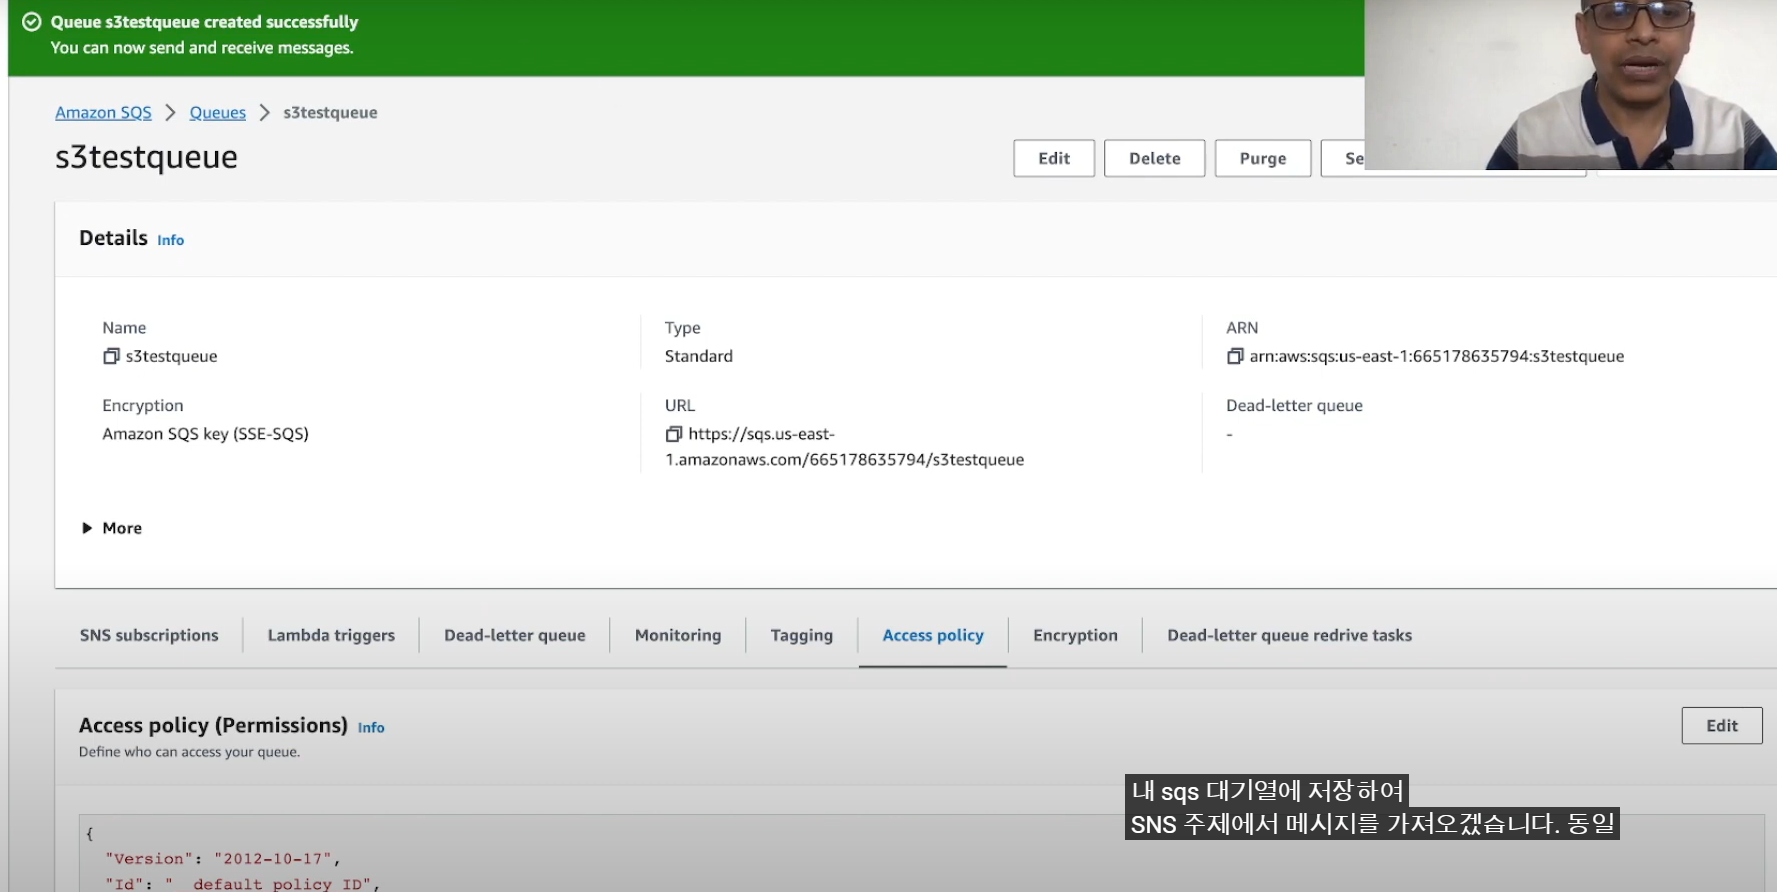Viewport: 1777px width, 892px height.
Task: Edit the Access policy permissions
Action: (x=1722, y=726)
